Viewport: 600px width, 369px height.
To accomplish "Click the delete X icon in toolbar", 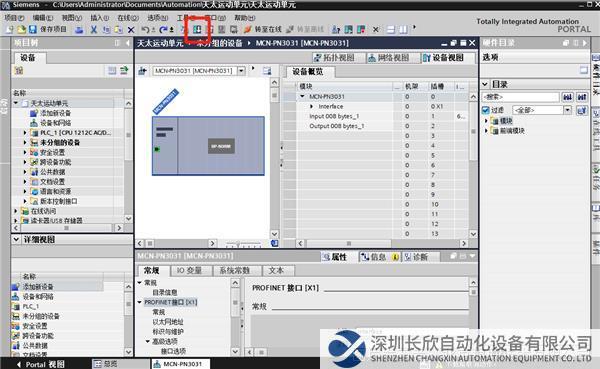I will (x=131, y=29).
